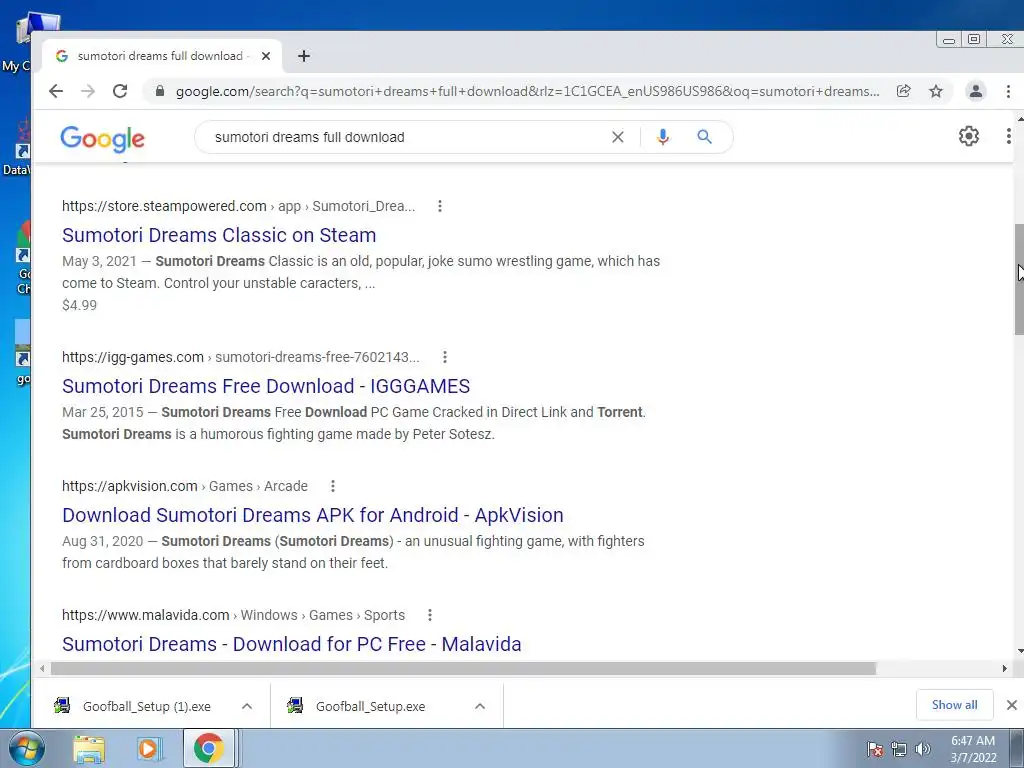The image size is (1024, 768).
Task: Open Sumotori Dreams - Download for PC Free - Malavida
Action: [292, 644]
